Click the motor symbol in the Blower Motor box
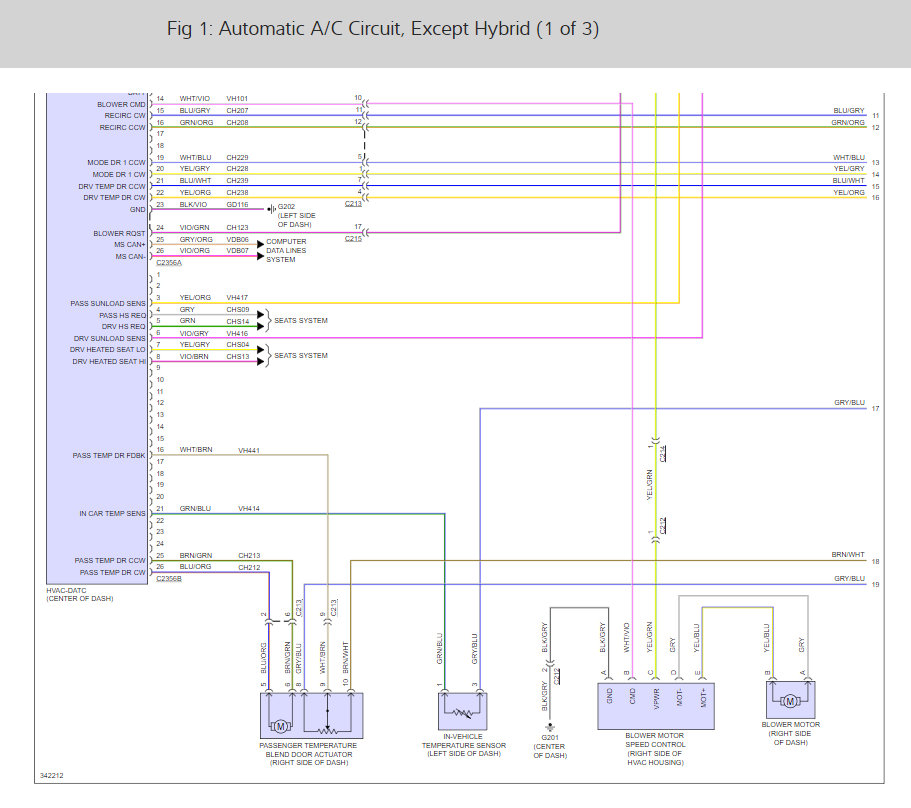Viewport: 911px width, 808px height. [x=790, y=702]
